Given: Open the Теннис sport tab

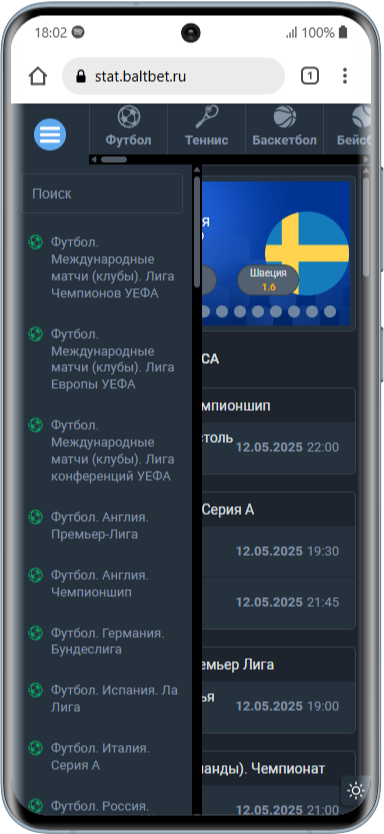Looking at the screenshot, I should click(206, 127).
